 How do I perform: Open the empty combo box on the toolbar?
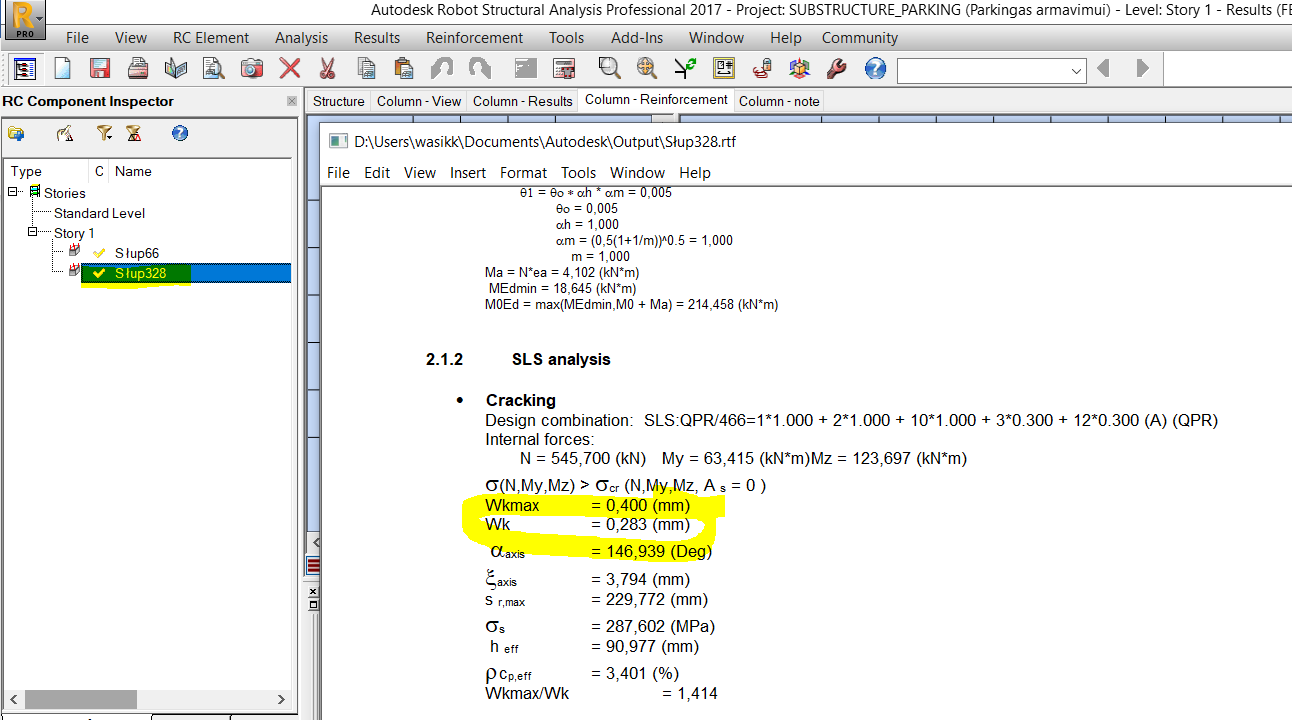tap(990, 70)
